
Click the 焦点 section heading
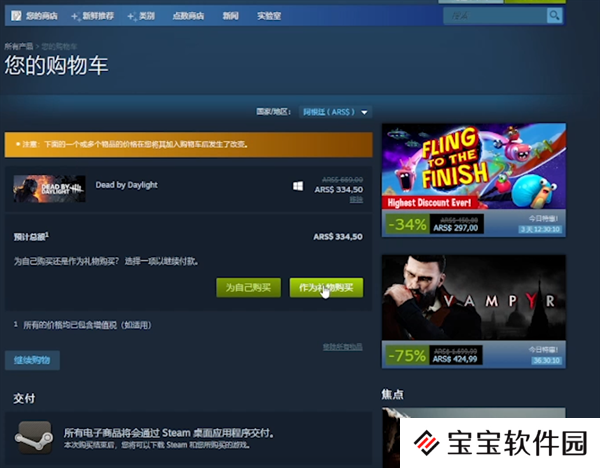[393, 394]
